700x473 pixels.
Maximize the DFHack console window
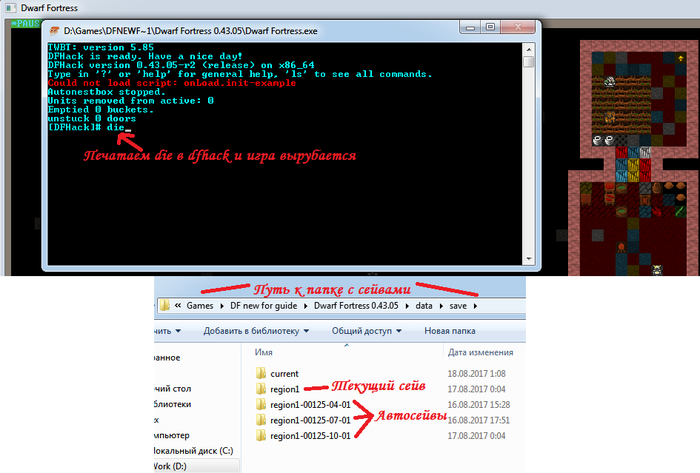491,30
